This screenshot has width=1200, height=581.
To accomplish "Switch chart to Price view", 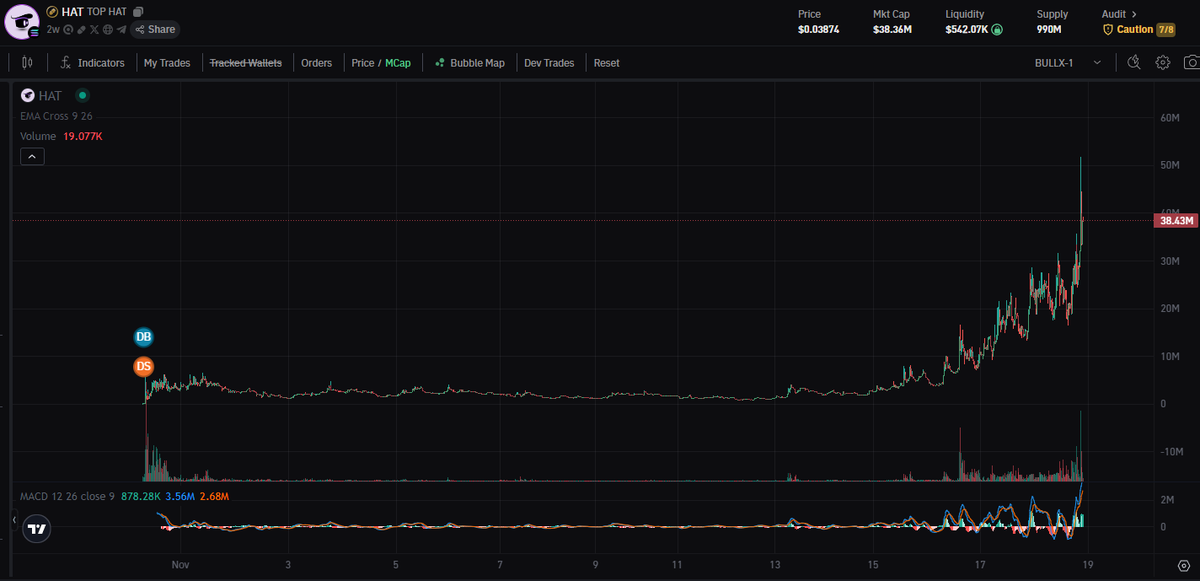I will 362,63.
